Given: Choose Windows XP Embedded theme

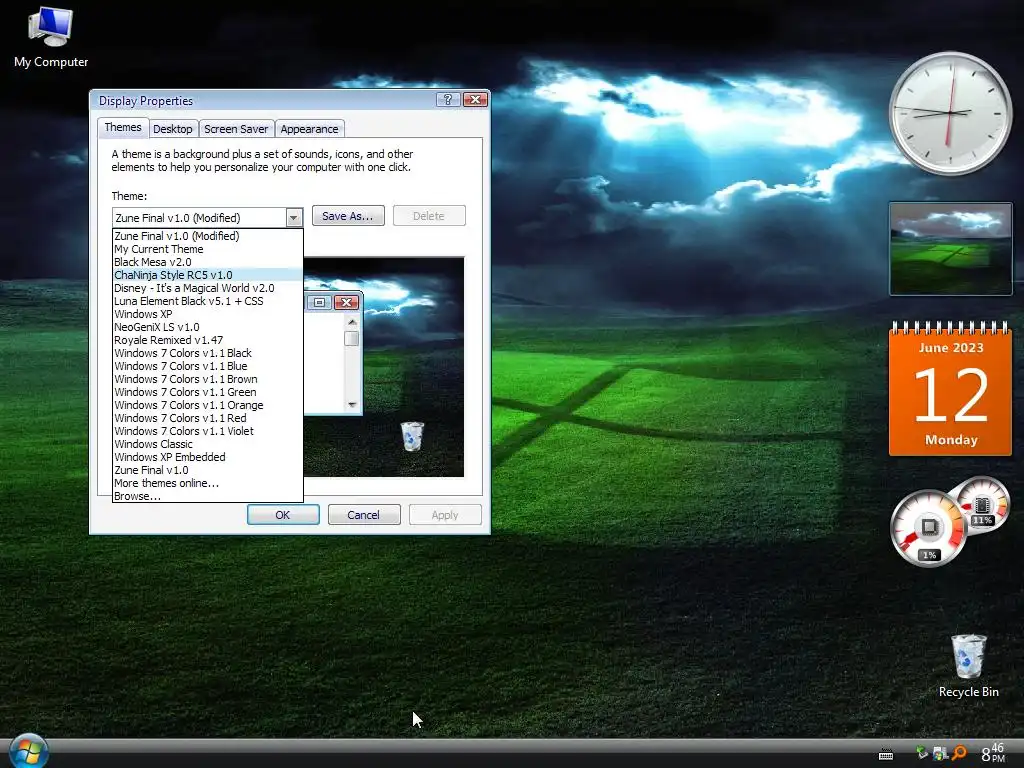Looking at the screenshot, I should [208, 457].
